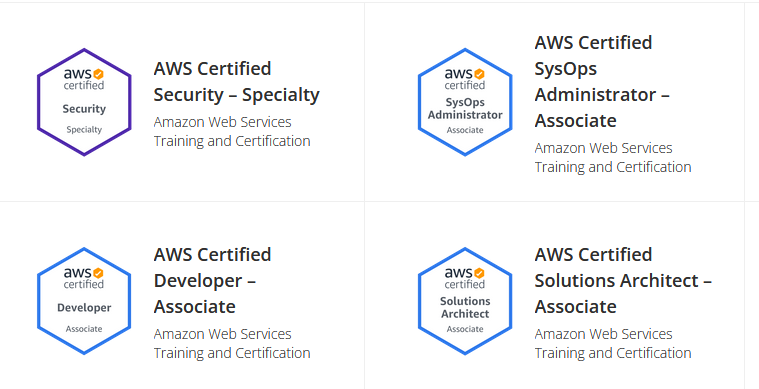Click orange checkmark on SysOps Administrator badge

click(479, 74)
